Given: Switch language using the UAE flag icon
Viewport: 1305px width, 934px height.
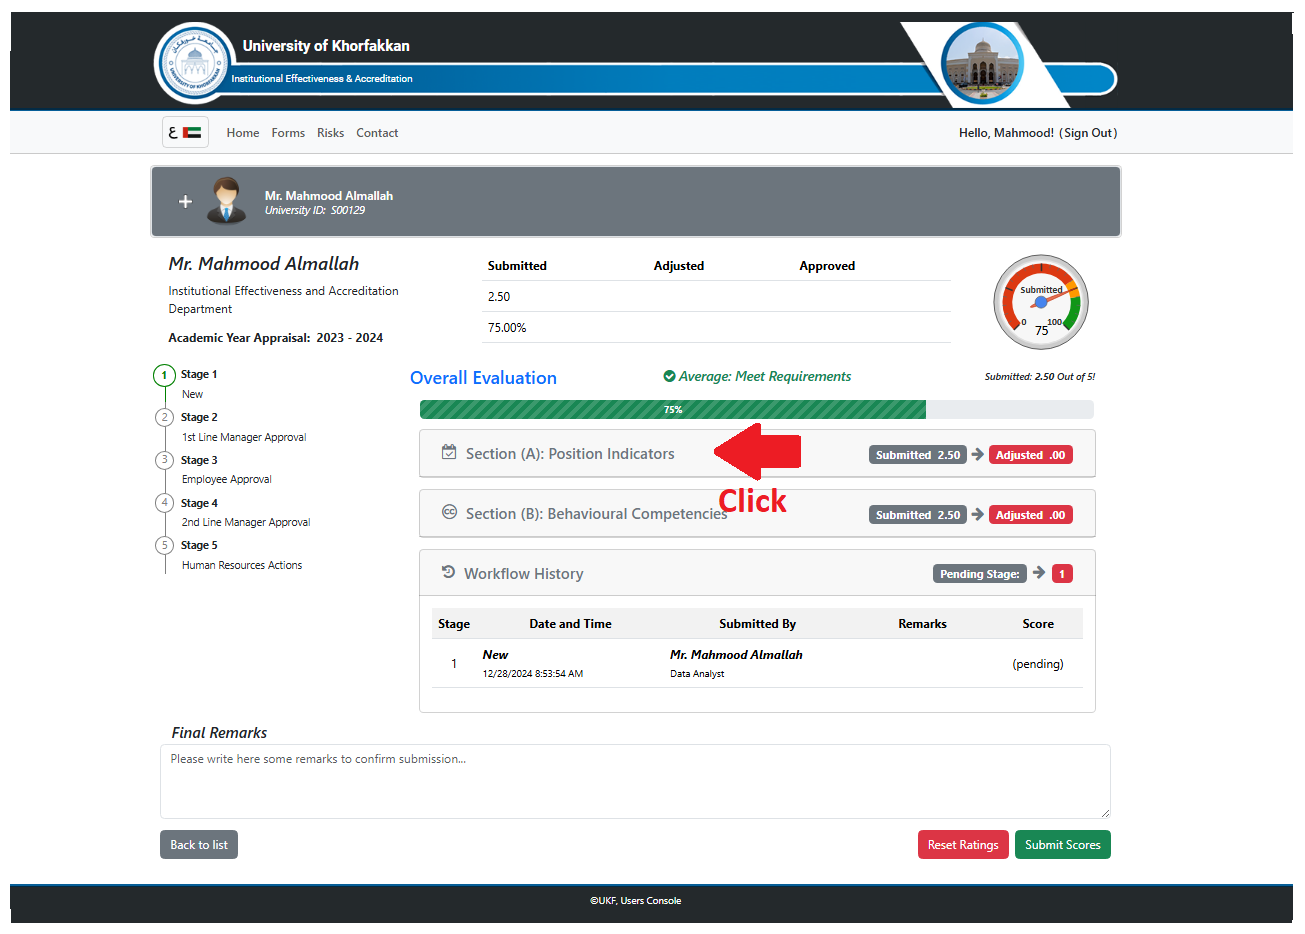Looking at the screenshot, I should click(186, 132).
